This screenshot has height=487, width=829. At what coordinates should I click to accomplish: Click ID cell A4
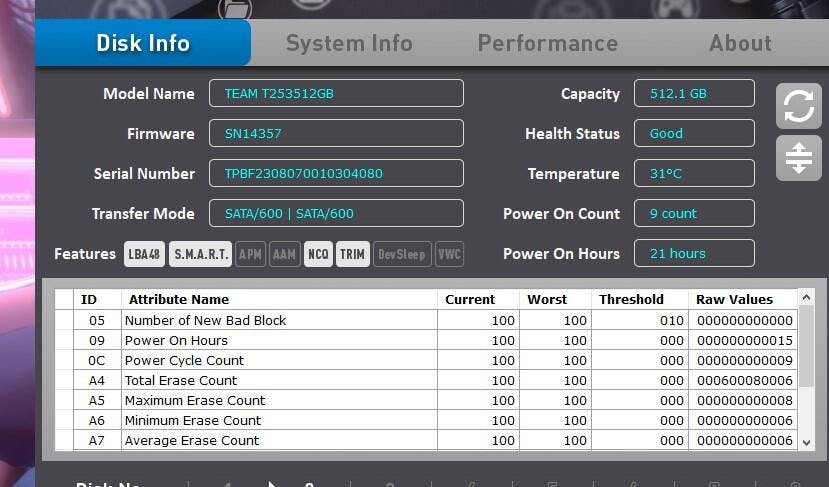97,381
